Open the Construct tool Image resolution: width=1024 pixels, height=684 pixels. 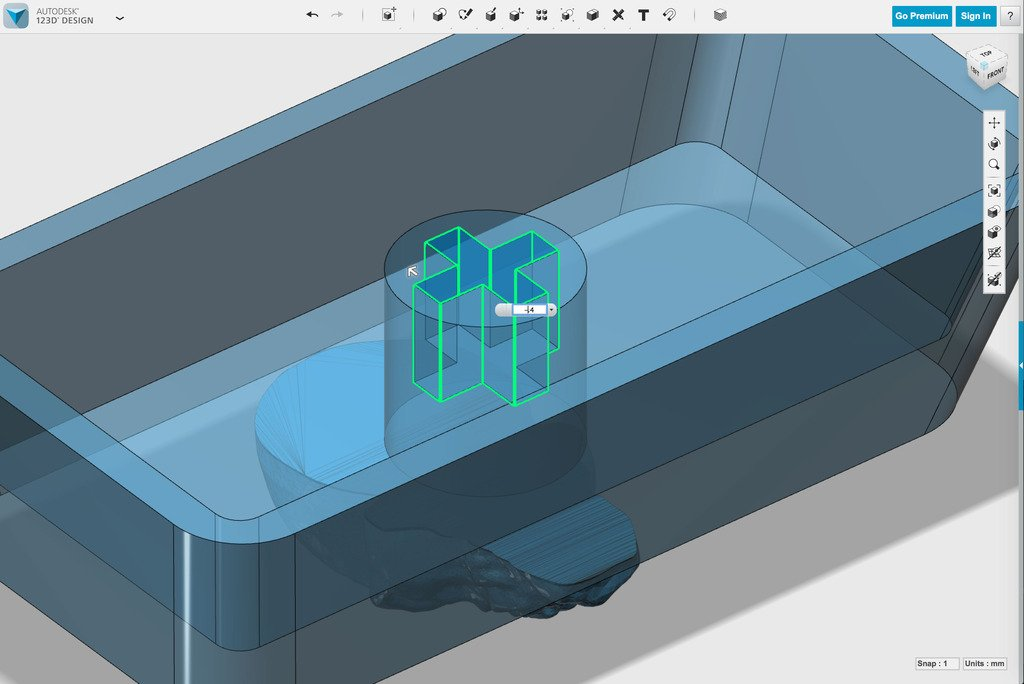(x=490, y=14)
